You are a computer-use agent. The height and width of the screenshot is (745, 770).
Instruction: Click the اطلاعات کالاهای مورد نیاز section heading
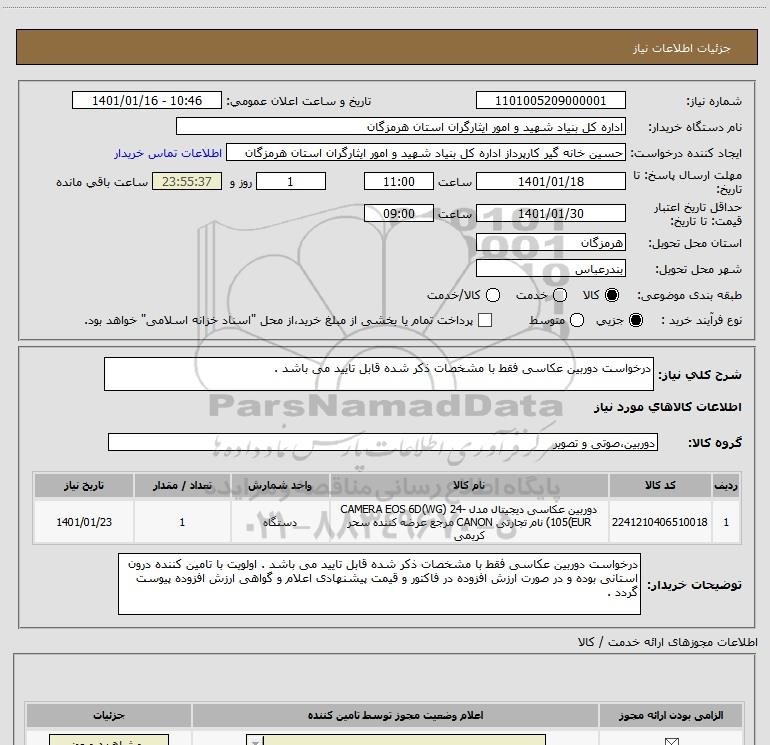pyautogui.click(x=667, y=407)
